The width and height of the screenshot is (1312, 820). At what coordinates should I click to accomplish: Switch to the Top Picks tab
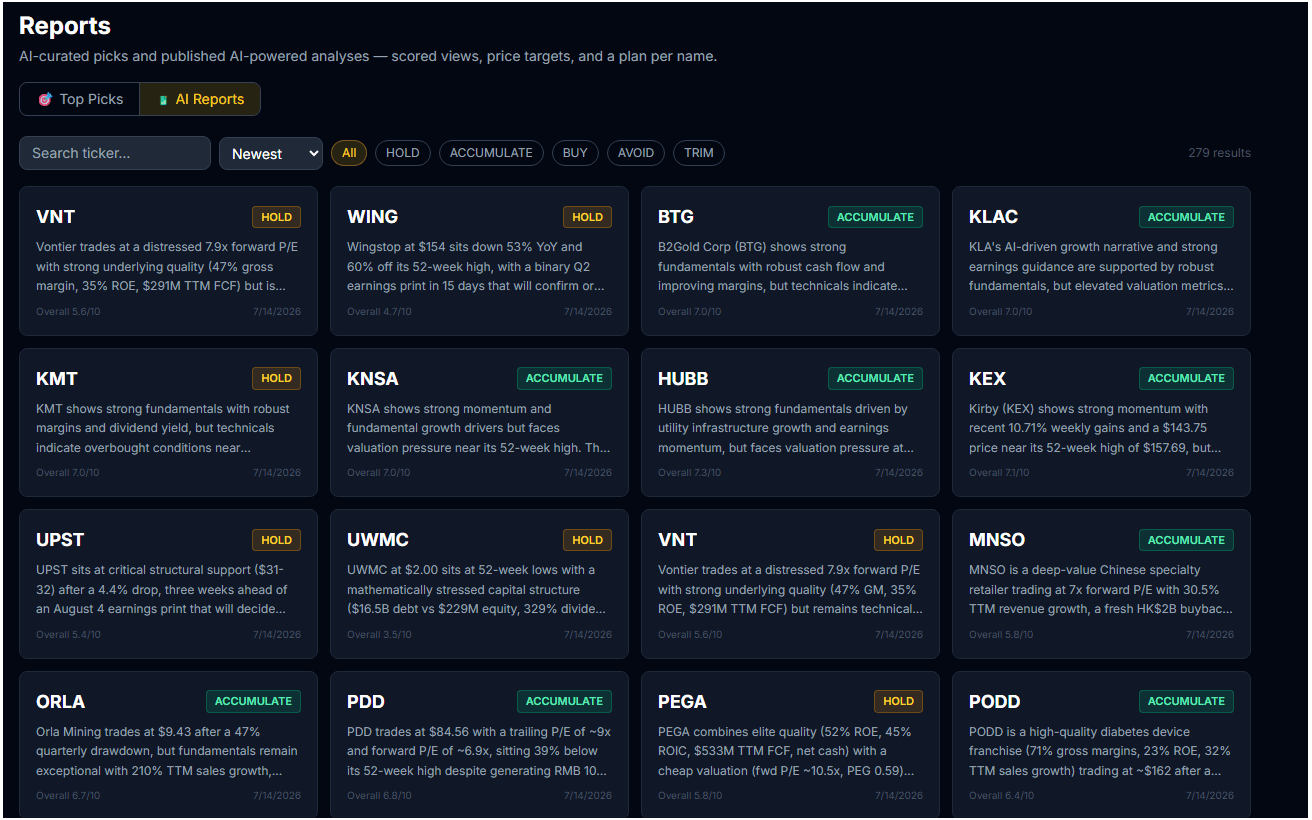click(80, 99)
